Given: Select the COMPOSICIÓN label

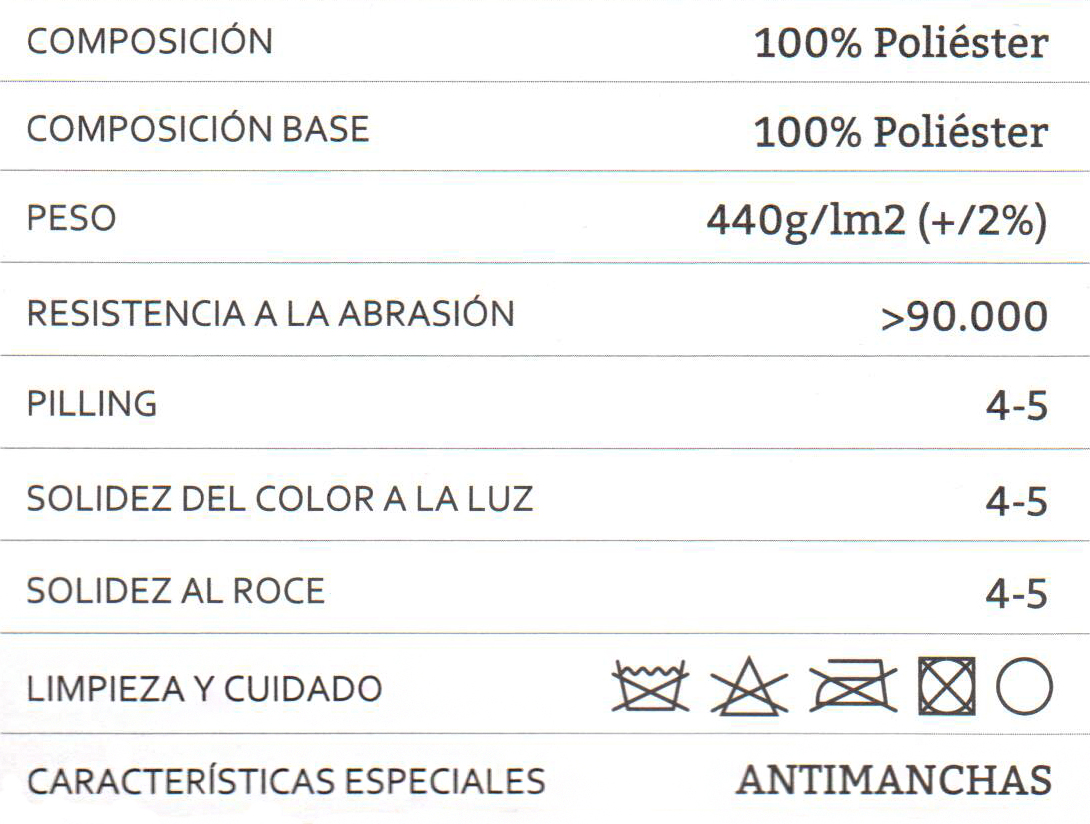Looking at the screenshot, I should click(149, 40).
